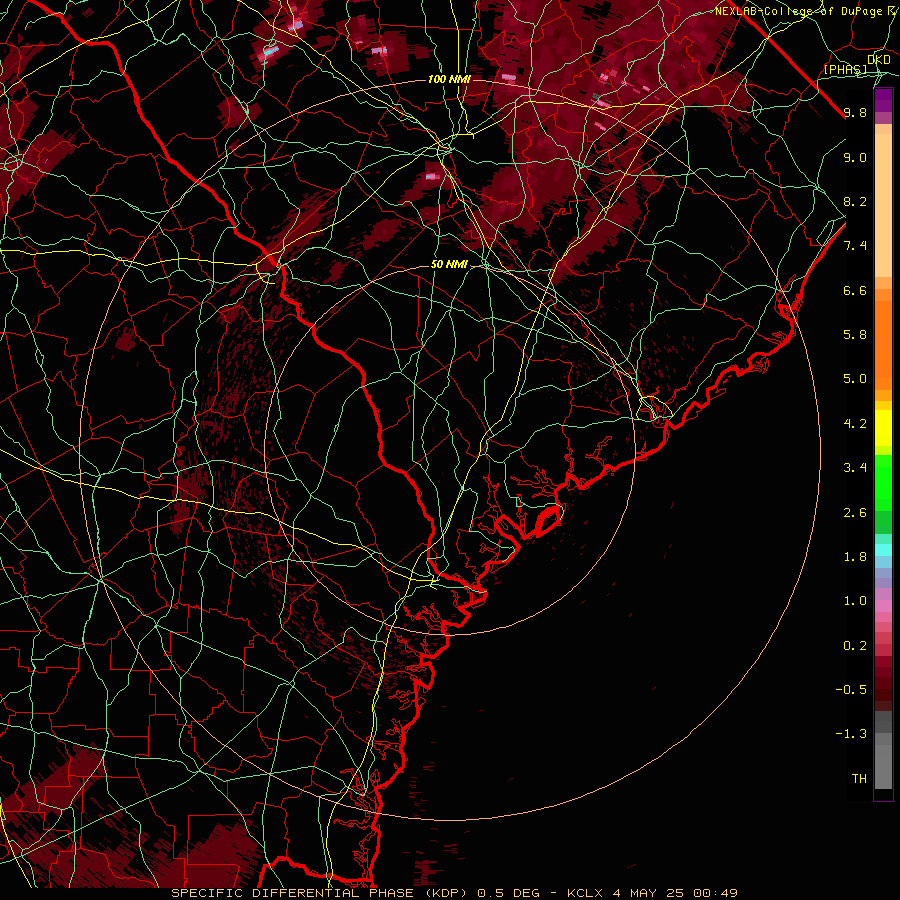Pick the pink band near 1.0
This screenshot has width=900, height=900.
tap(883, 606)
